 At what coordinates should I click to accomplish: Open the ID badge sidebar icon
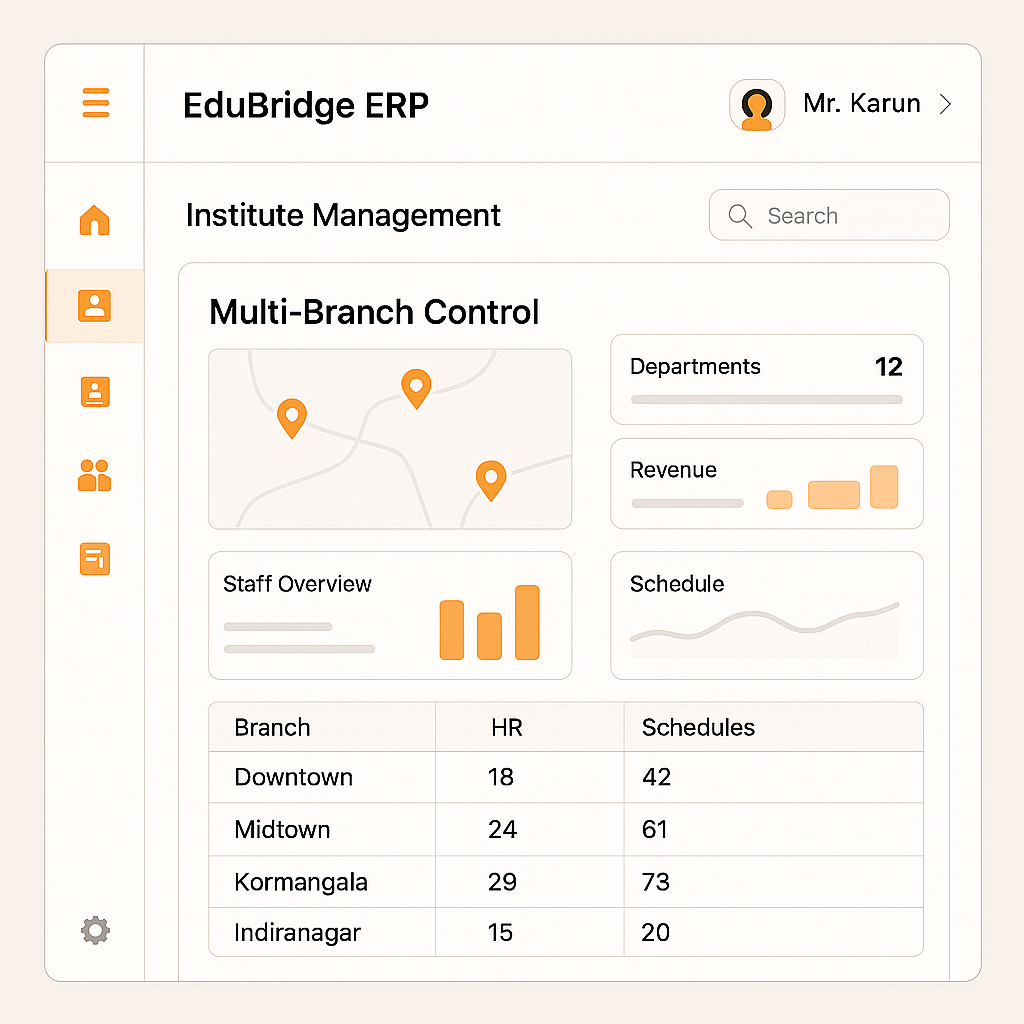click(x=95, y=392)
